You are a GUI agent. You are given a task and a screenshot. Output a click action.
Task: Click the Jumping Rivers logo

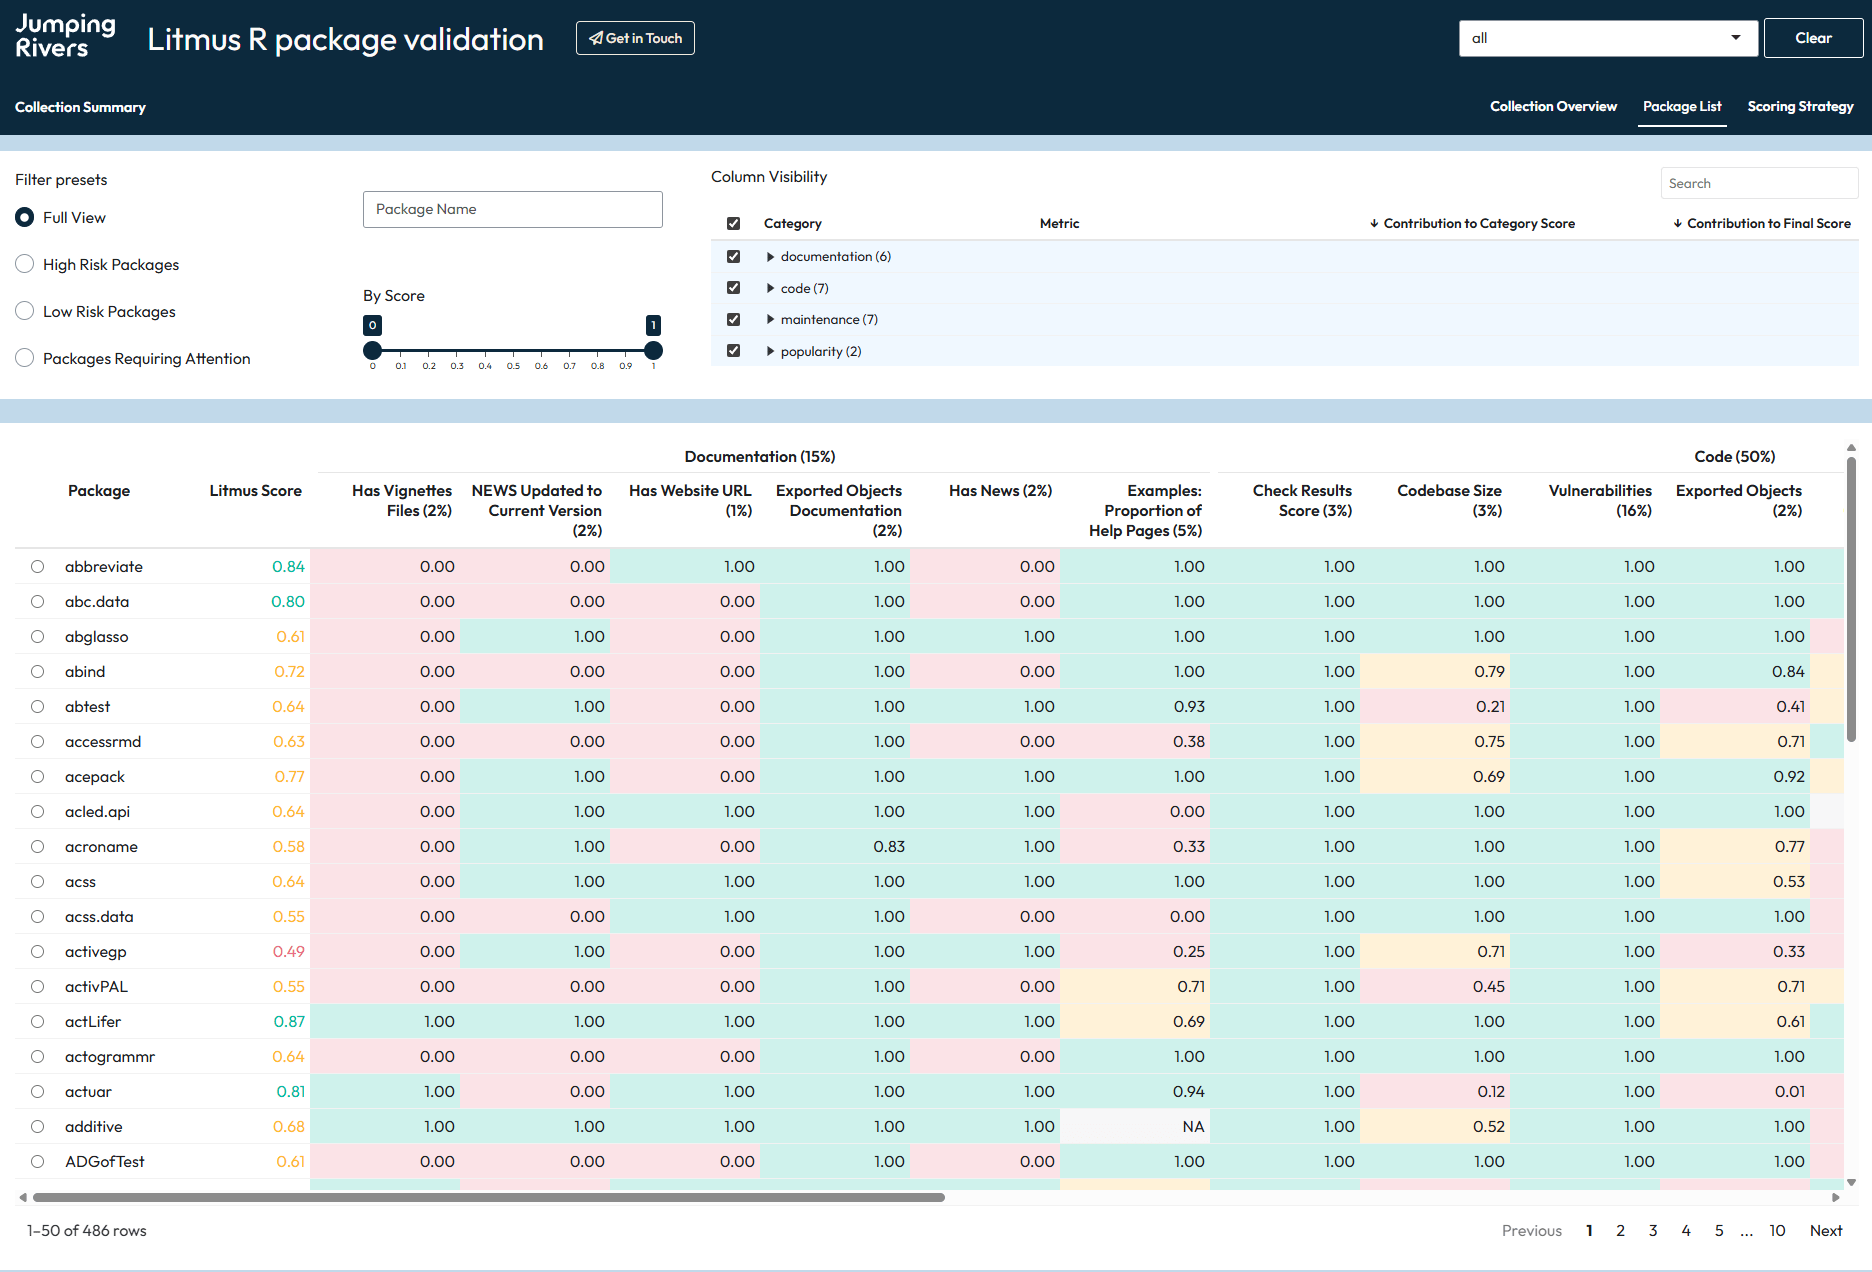click(x=65, y=37)
